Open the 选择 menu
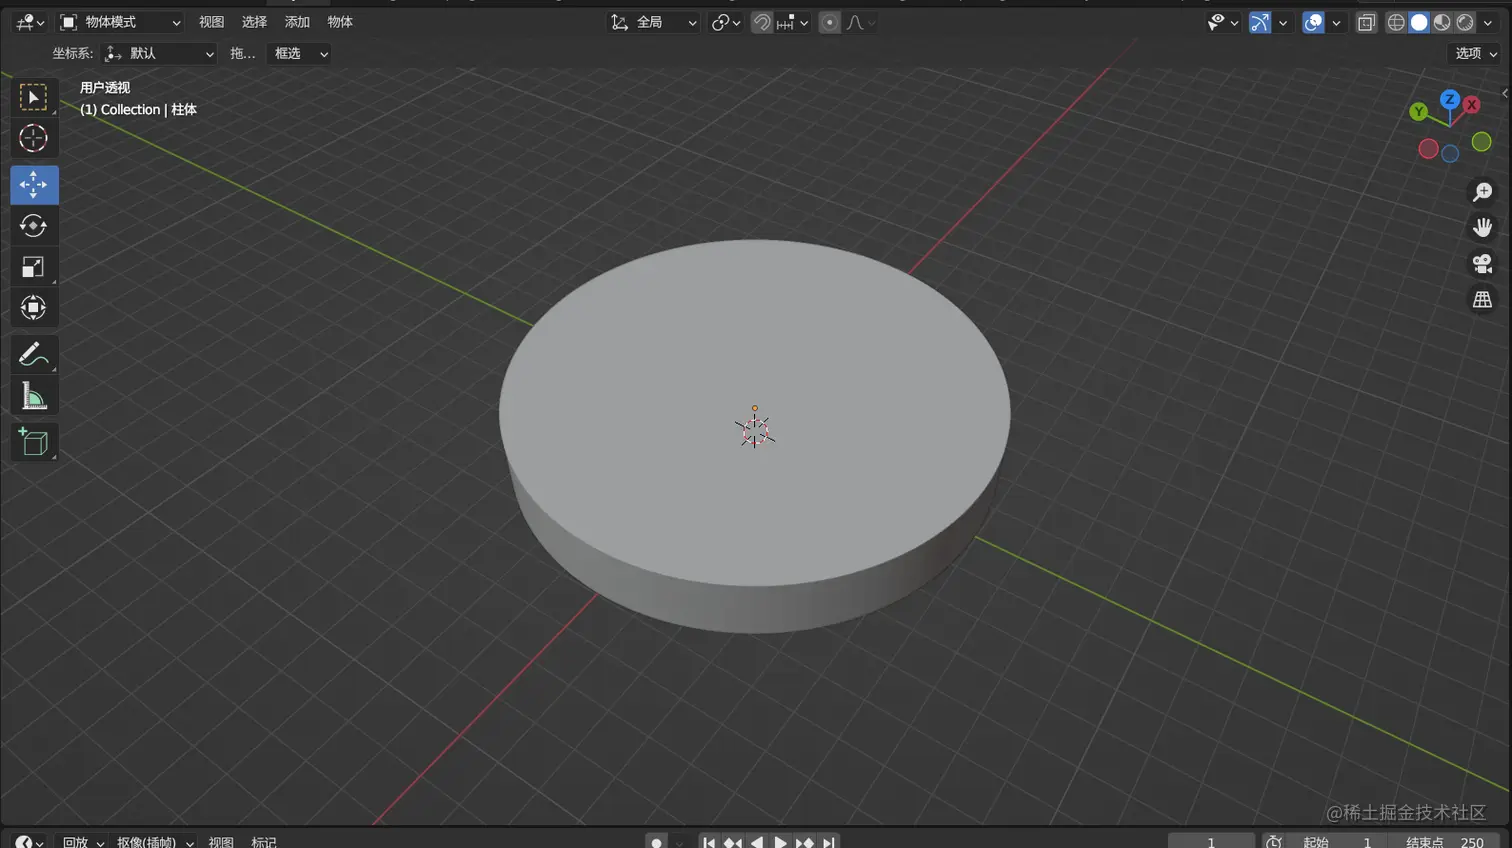This screenshot has width=1512, height=848. tap(254, 22)
